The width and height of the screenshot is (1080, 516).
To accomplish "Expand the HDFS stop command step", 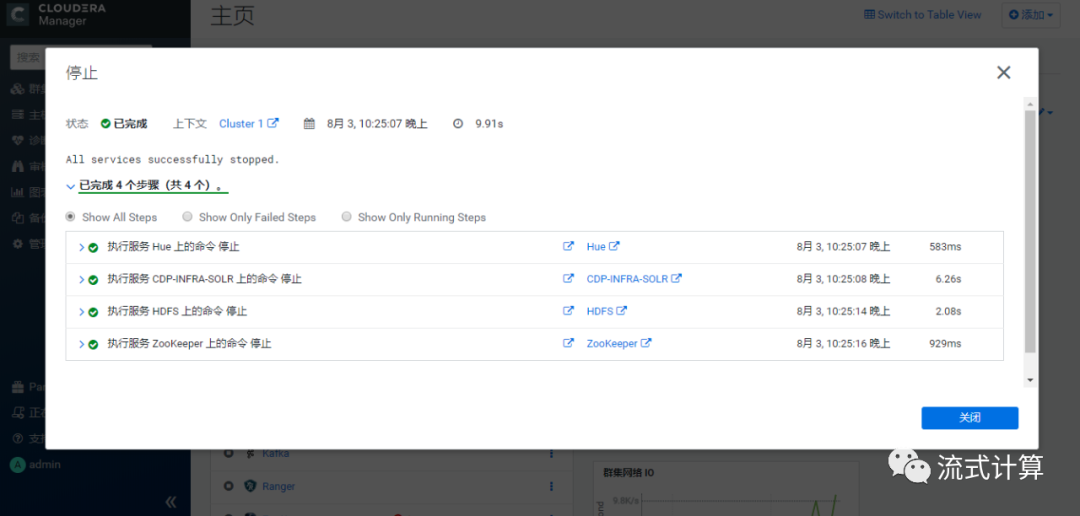I will click(81, 311).
